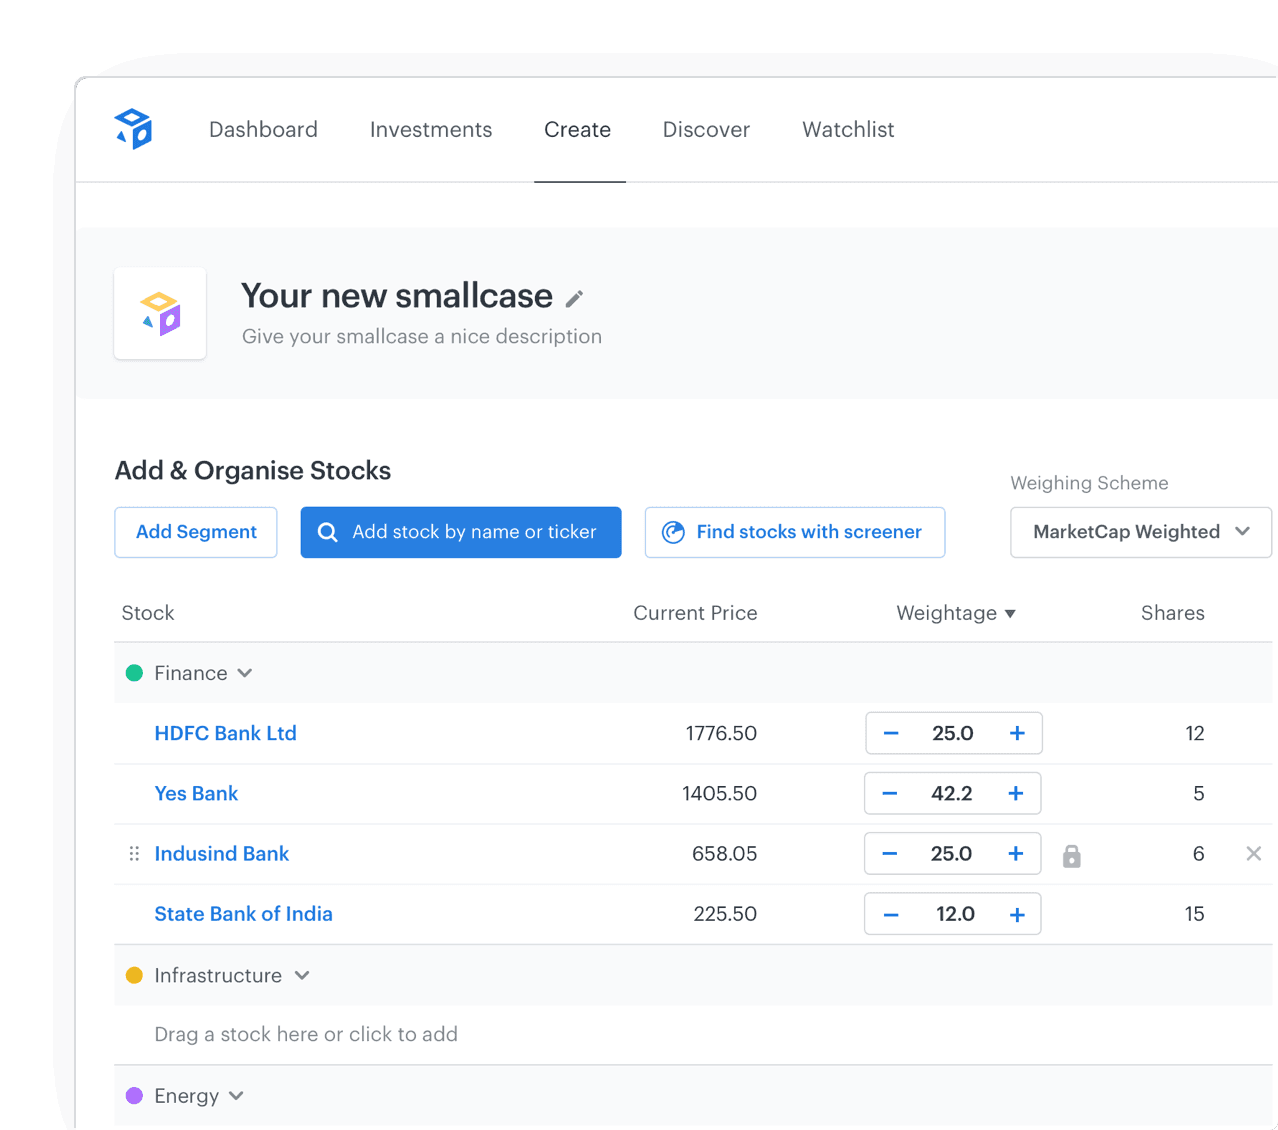
Task: Grab the drag handle beside Indusind Bank
Action: 134,854
